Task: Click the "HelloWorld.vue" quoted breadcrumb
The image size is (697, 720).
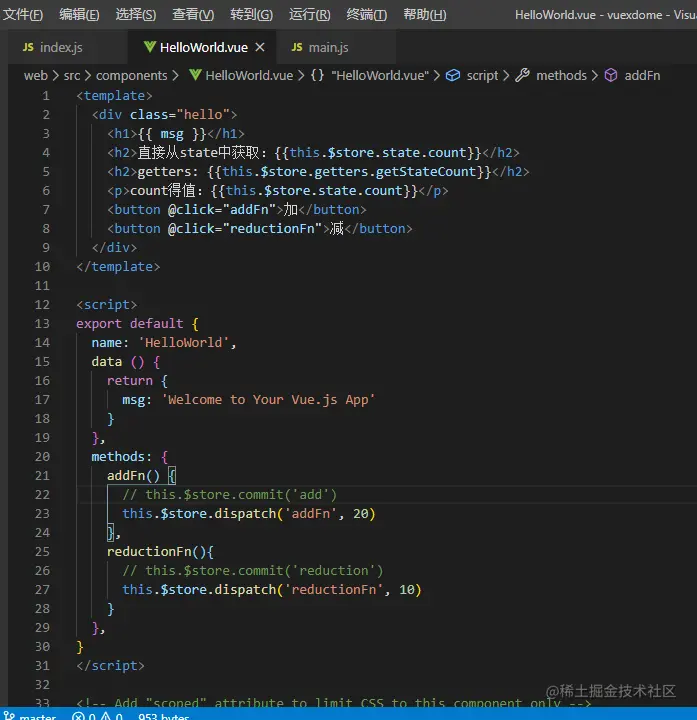Action: pyautogui.click(x=380, y=75)
